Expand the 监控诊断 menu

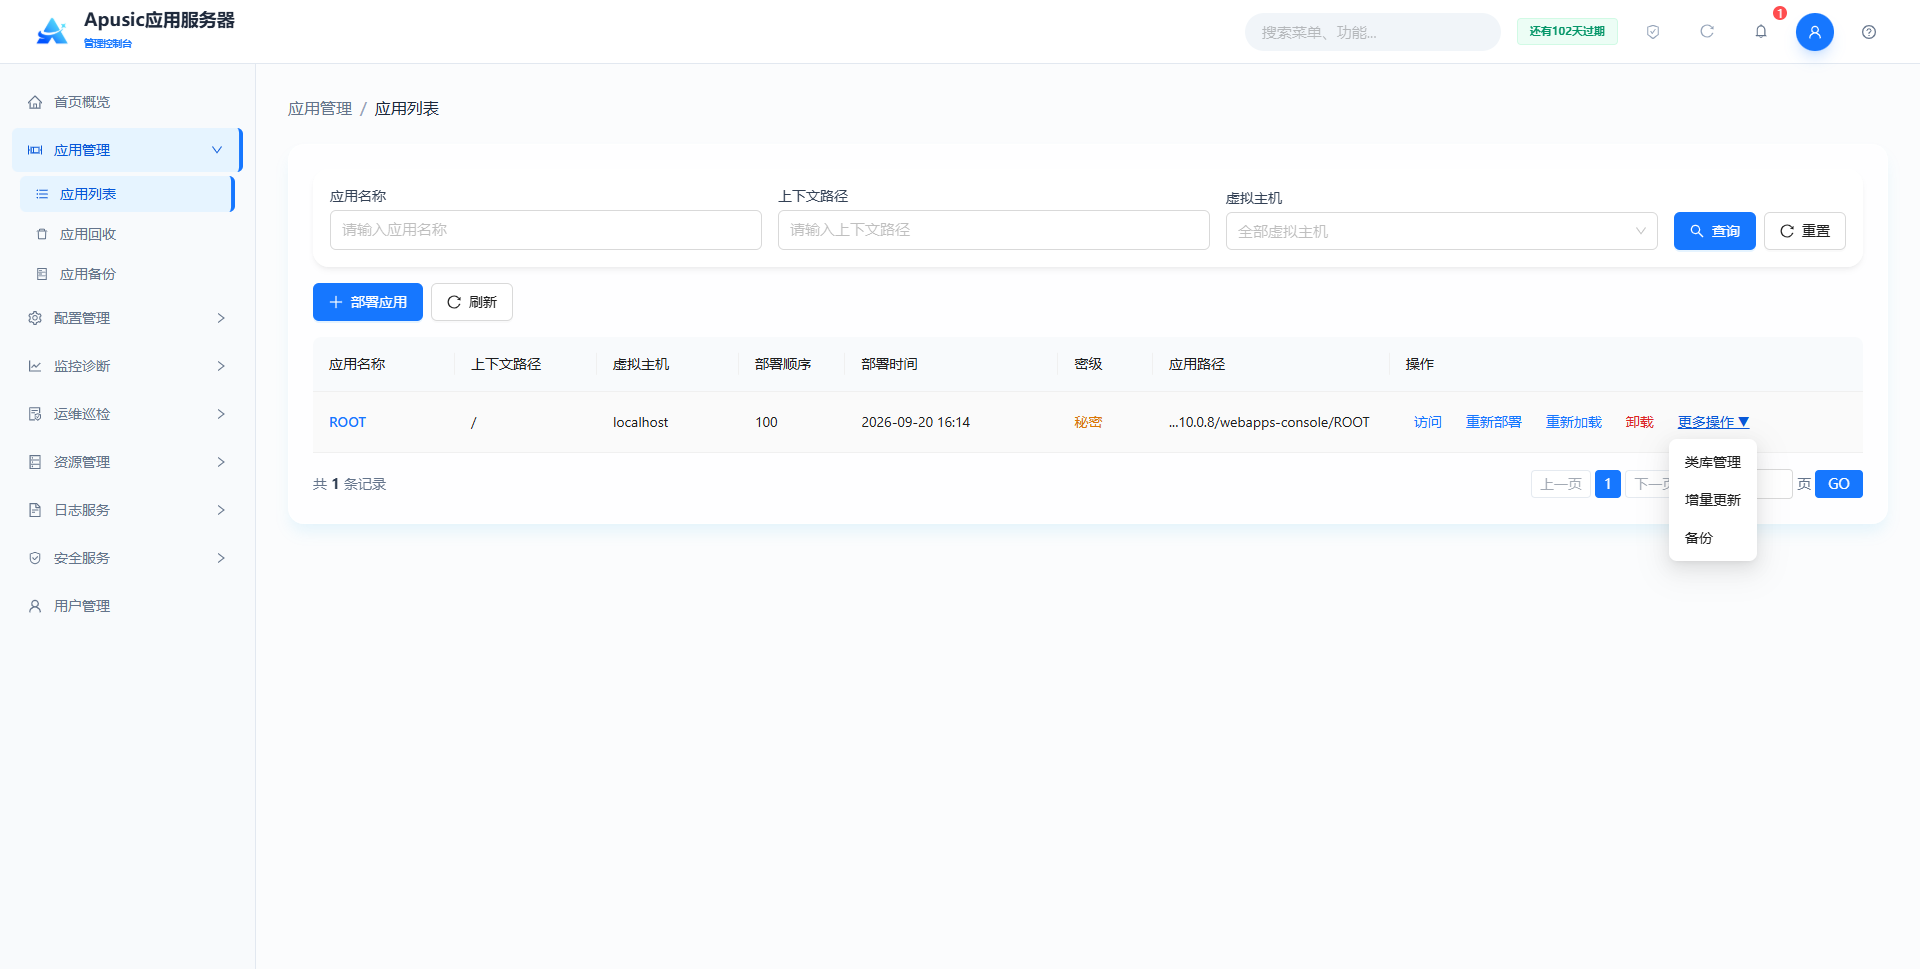click(127, 366)
